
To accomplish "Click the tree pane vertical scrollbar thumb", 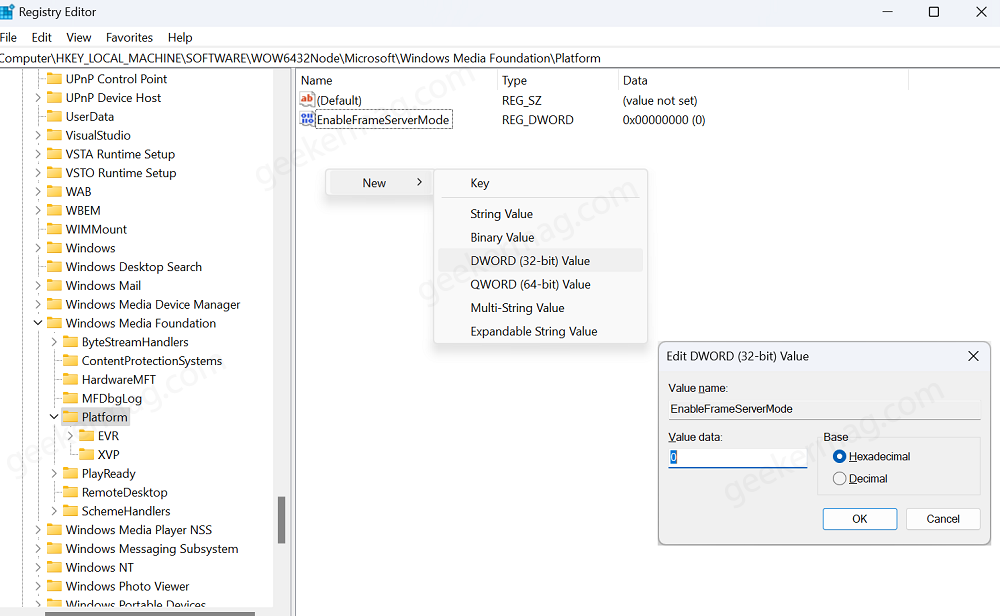I will (x=281, y=520).
